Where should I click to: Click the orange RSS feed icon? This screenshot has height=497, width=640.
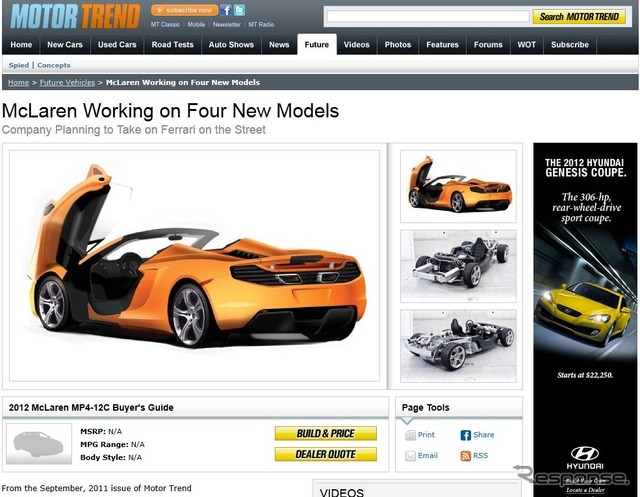pyautogui.click(x=465, y=456)
